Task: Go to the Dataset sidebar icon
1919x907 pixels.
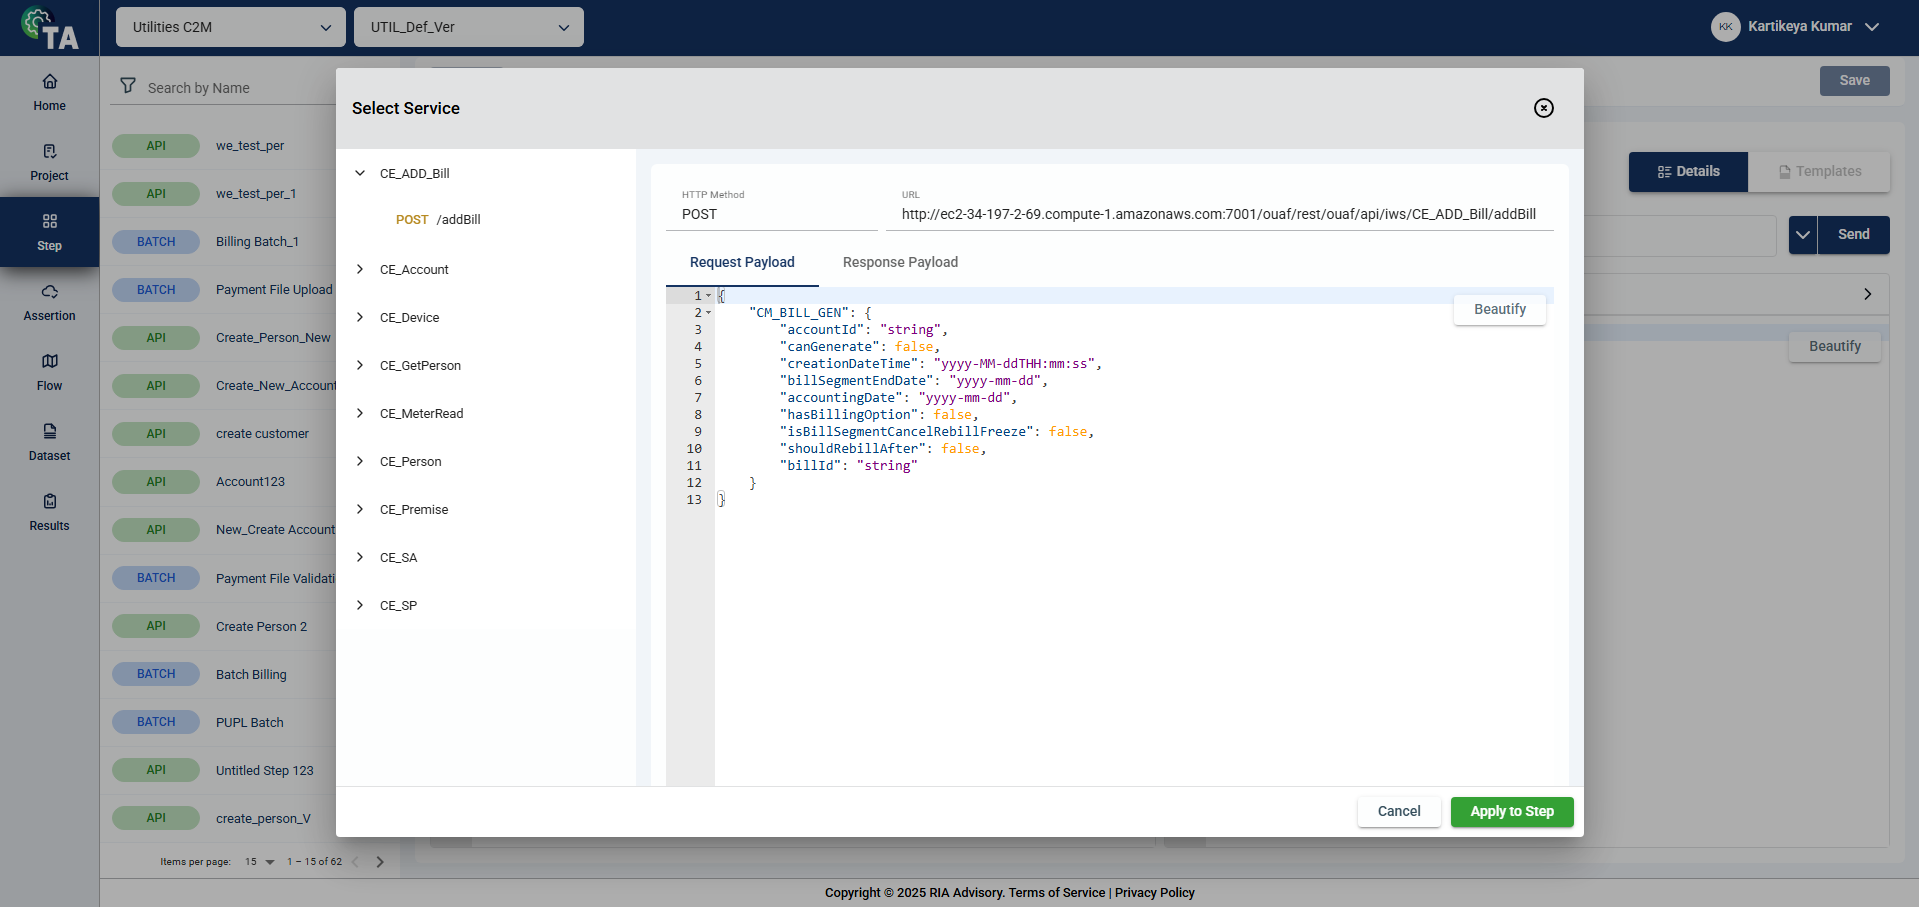Action: click(x=49, y=442)
